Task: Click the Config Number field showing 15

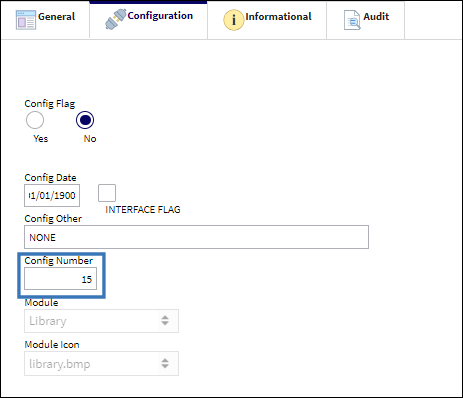Action: (60, 279)
